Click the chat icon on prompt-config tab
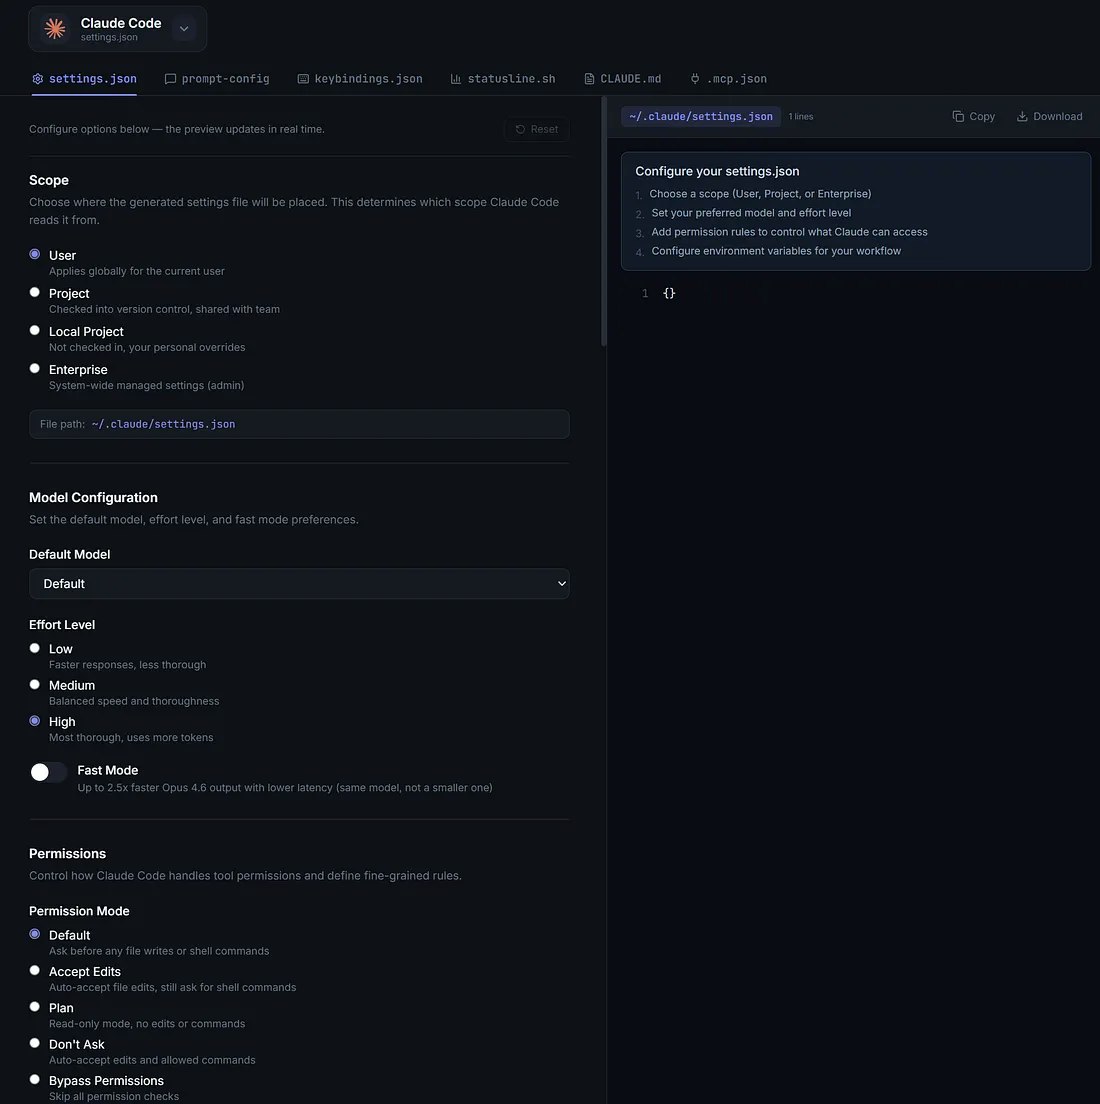 pyautogui.click(x=170, y=78)
